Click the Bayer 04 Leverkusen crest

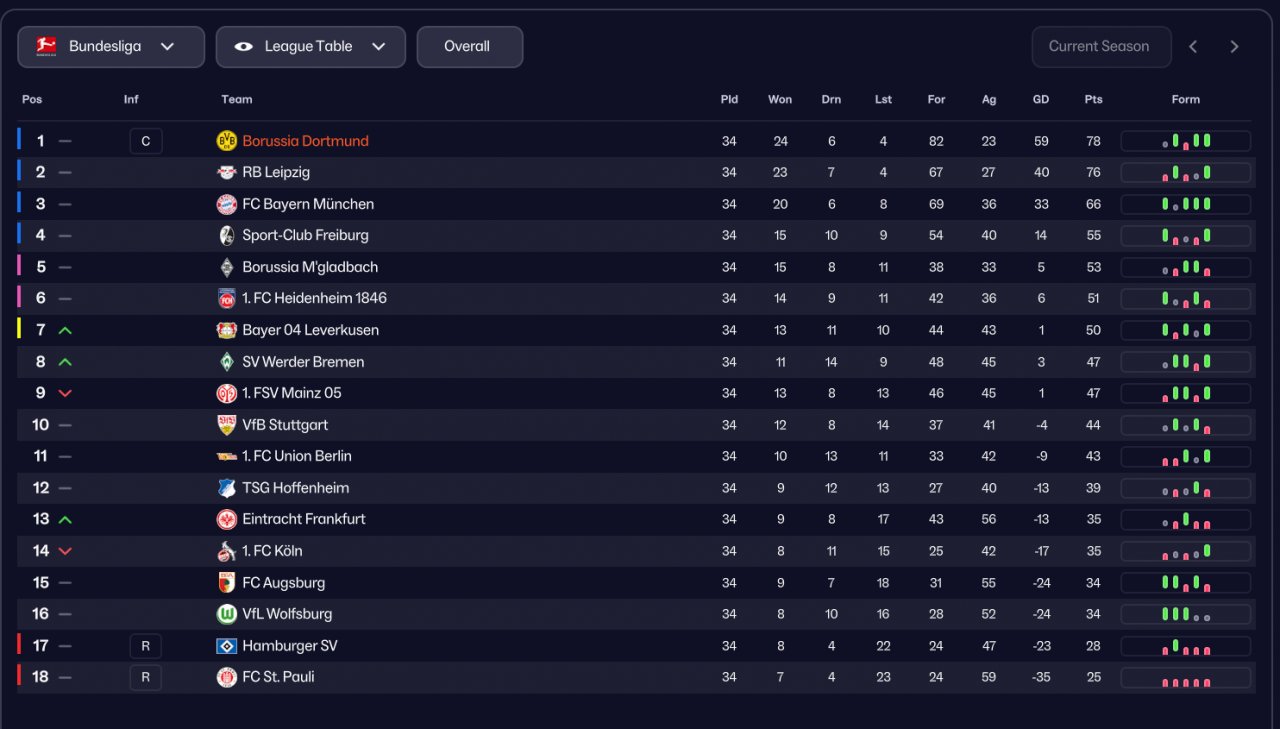coord(227,330)
